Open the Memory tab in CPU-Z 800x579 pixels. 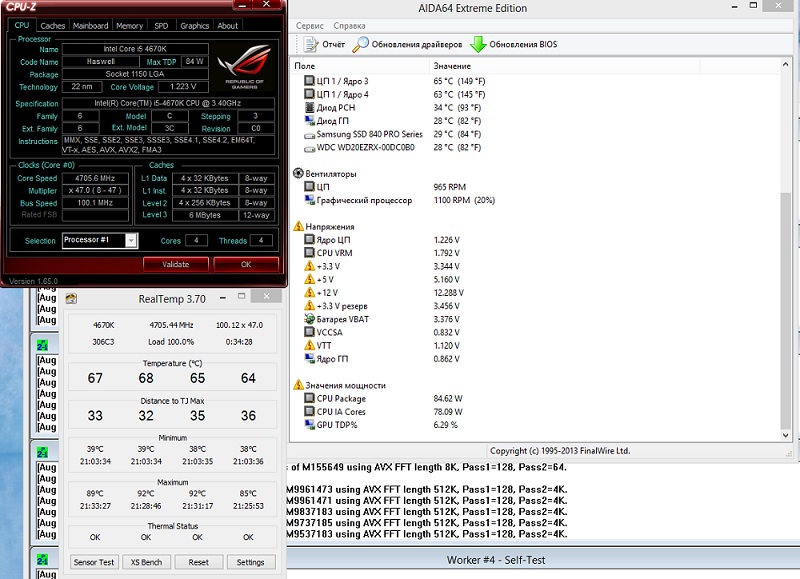[x=129, y=26]
